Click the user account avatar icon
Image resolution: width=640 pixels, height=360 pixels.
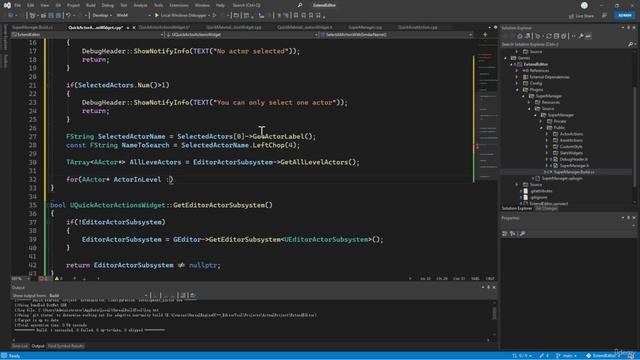pyautogui.click(x=584, y=5)
